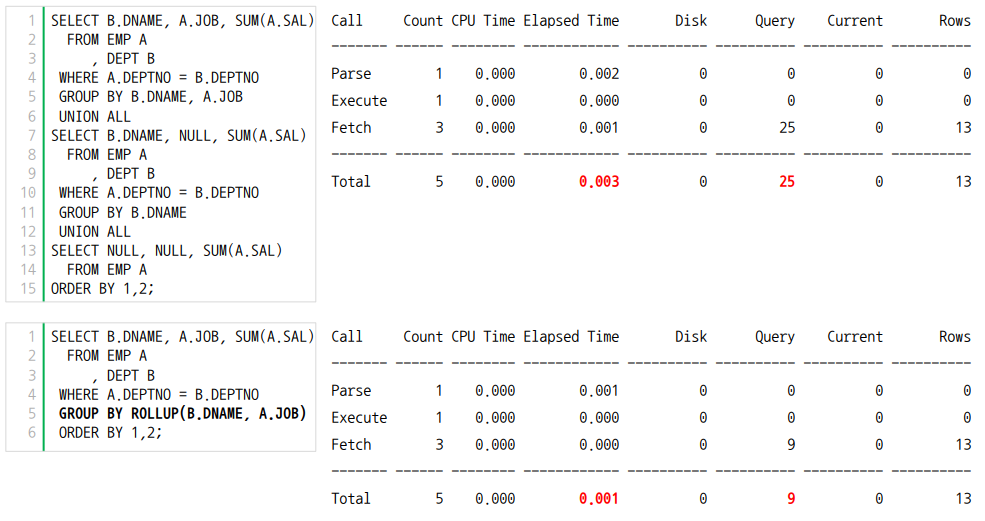The width and height of the screenshot is (985, 521).
Task: Click "SELECT B.DNAME, NULL, SUM(A.SAL)" on line 7
Action: point(178,136)
